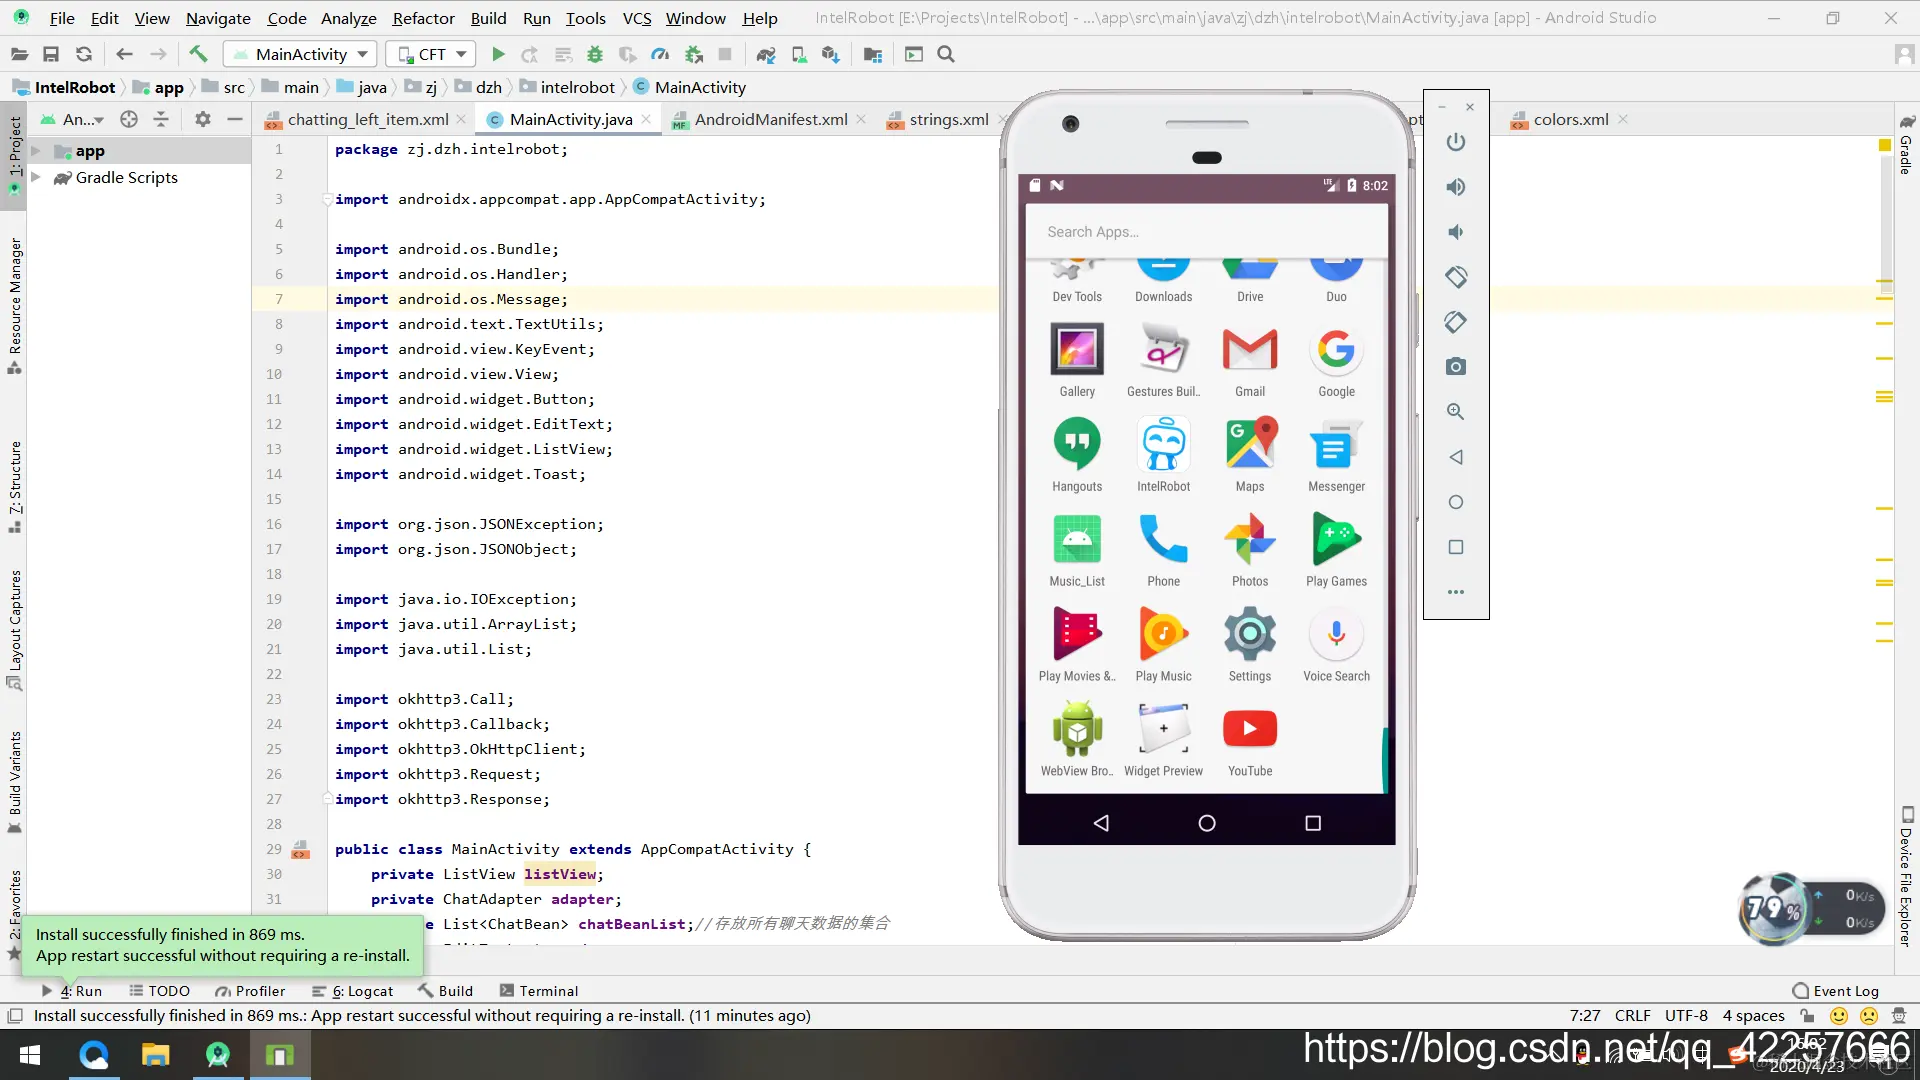Build project with the hammer icon
Image resolution: width=1920 pixels, height=1080 pixels.
198,55
